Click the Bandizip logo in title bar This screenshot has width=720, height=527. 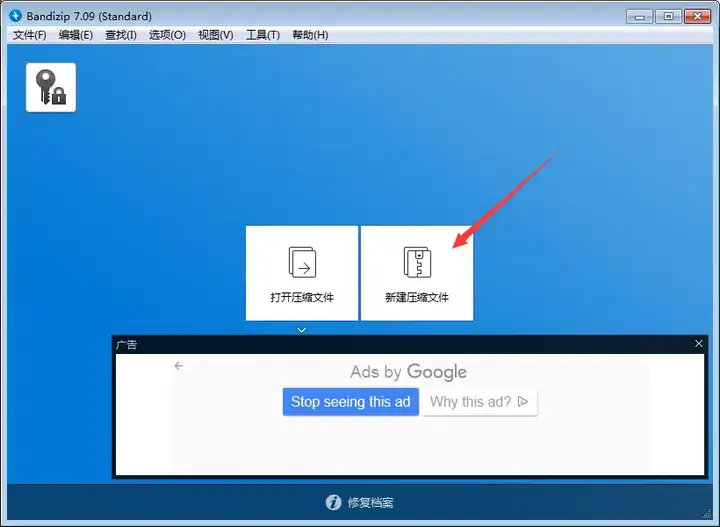click(16, 16)
